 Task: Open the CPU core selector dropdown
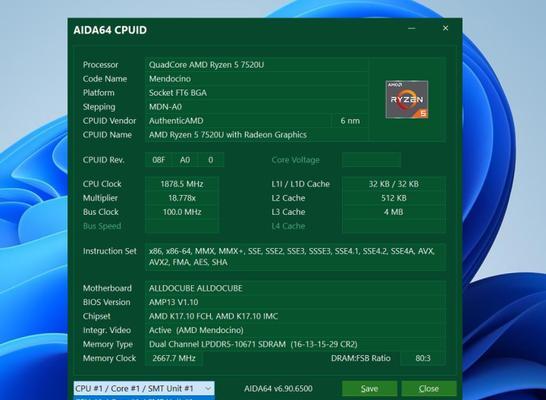[144, 388]
